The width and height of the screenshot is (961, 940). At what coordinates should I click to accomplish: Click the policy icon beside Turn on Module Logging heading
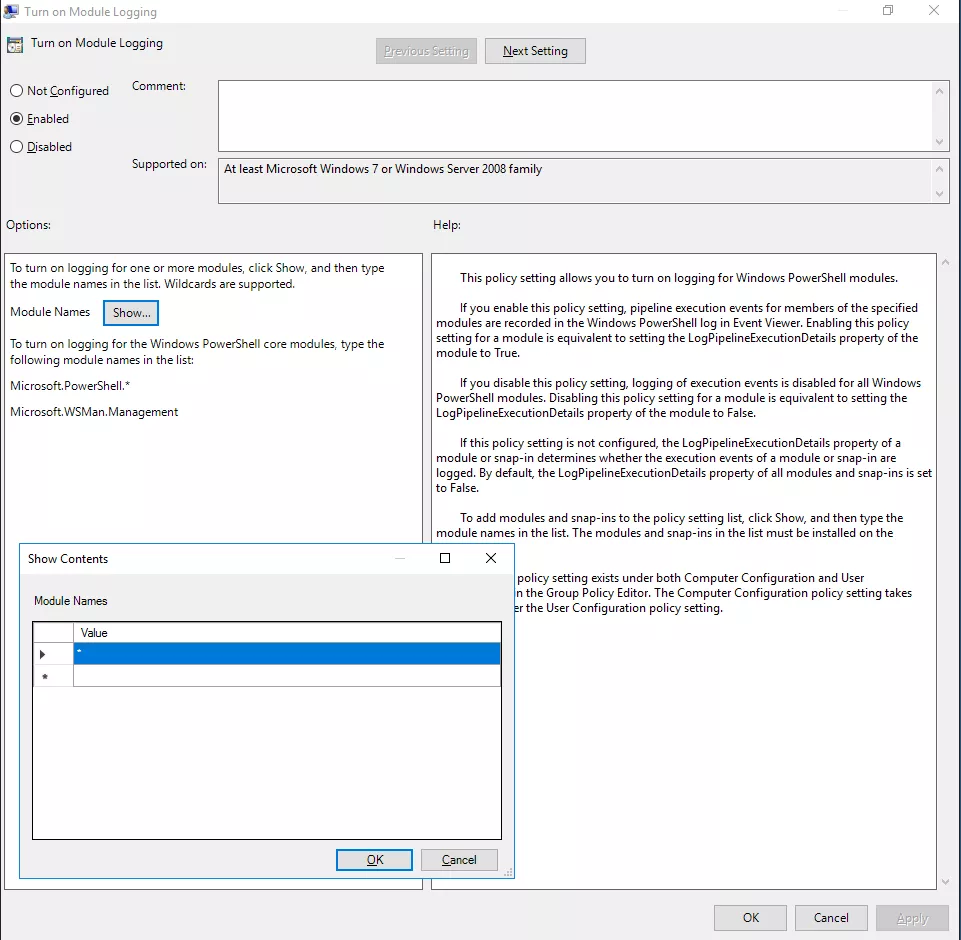pos(14,45)
